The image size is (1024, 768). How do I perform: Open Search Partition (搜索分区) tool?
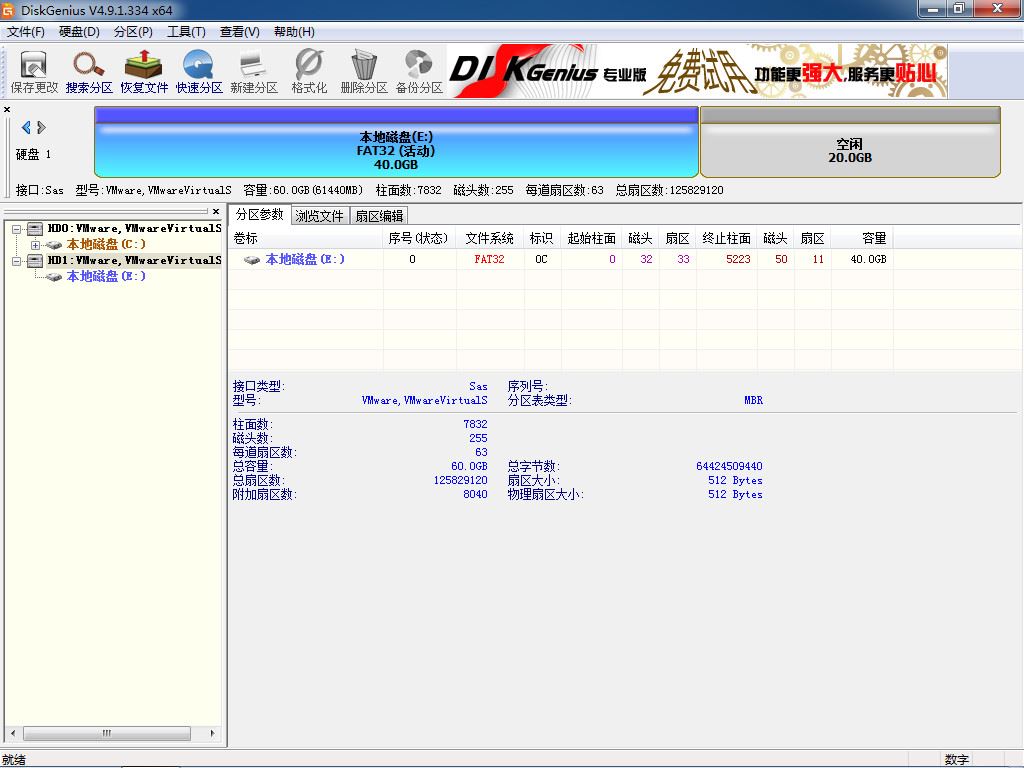89,72
